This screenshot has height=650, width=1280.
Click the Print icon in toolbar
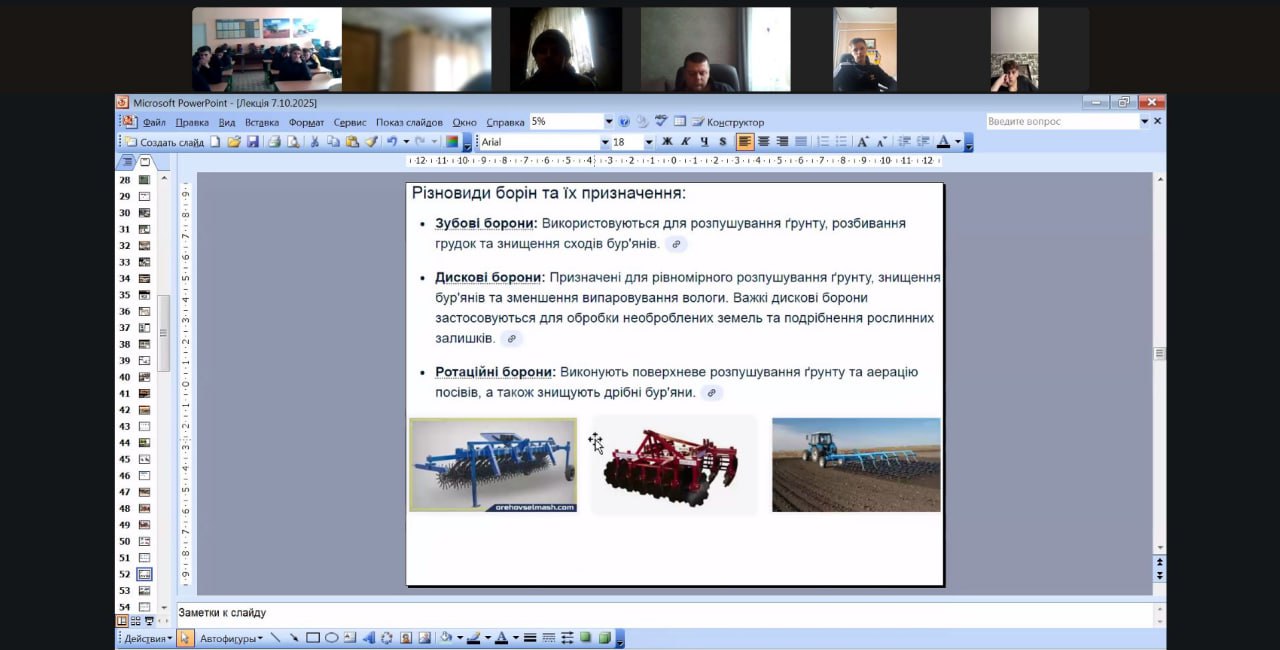(274, 142)
